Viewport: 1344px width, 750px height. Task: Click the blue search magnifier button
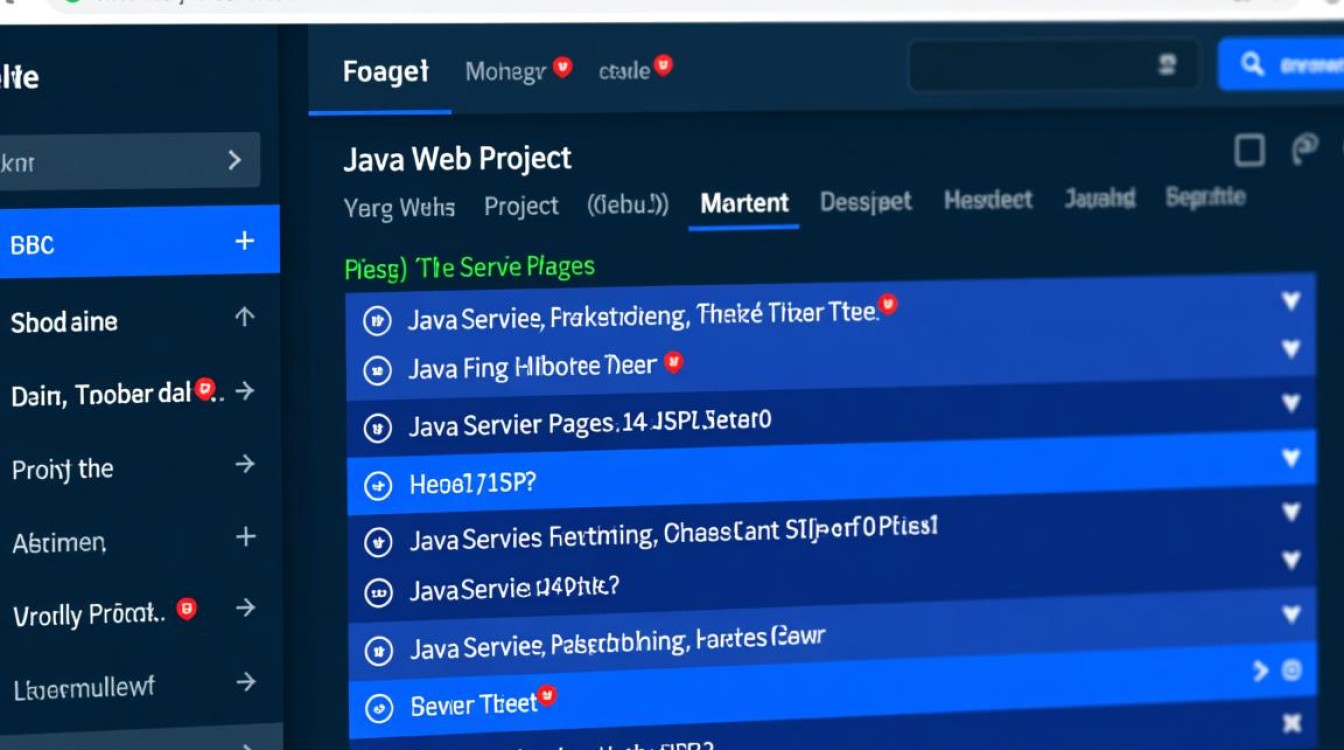coord(1253,65)
